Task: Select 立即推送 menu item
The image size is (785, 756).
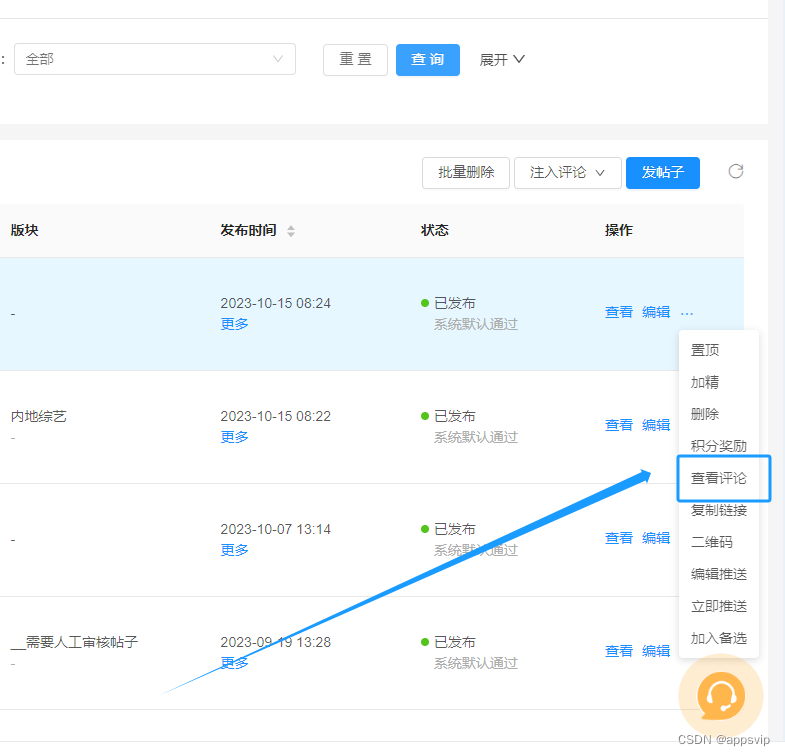Action: (718, 606)
